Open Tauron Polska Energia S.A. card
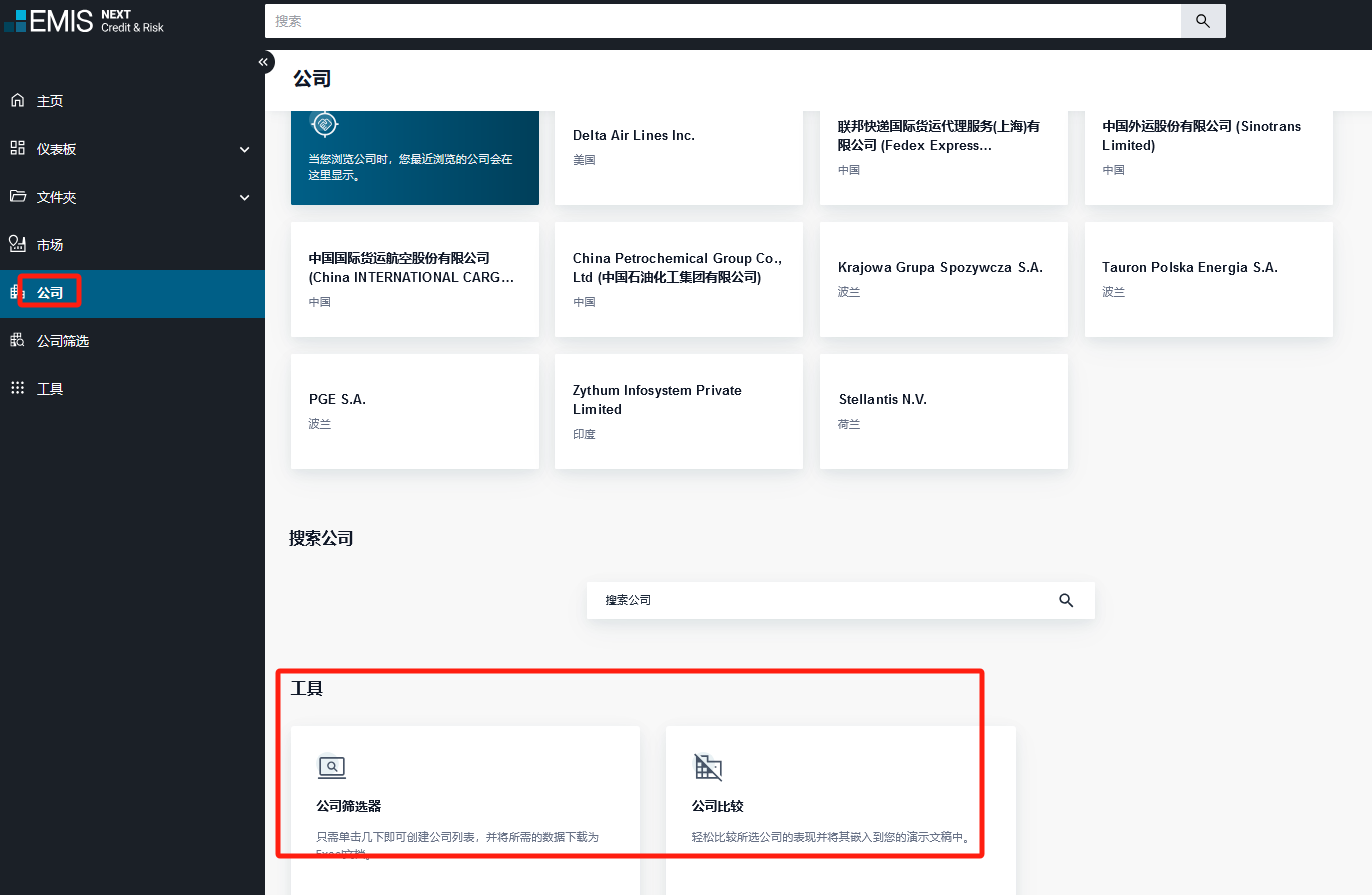 [x=1208, y=278]
